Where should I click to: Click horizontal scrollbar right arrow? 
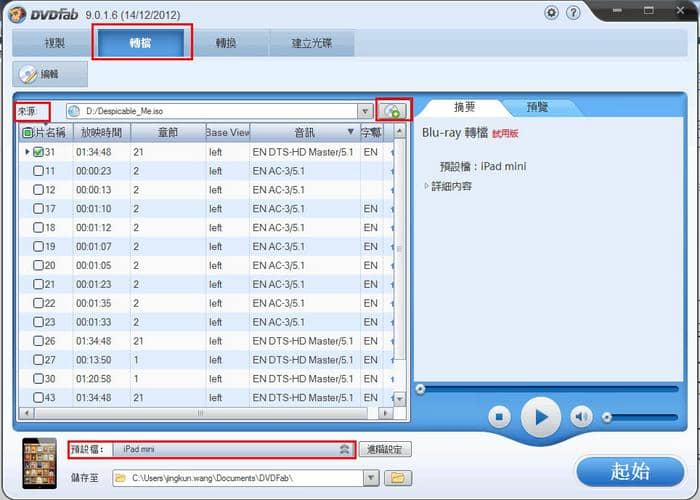(x=385, y=413)
